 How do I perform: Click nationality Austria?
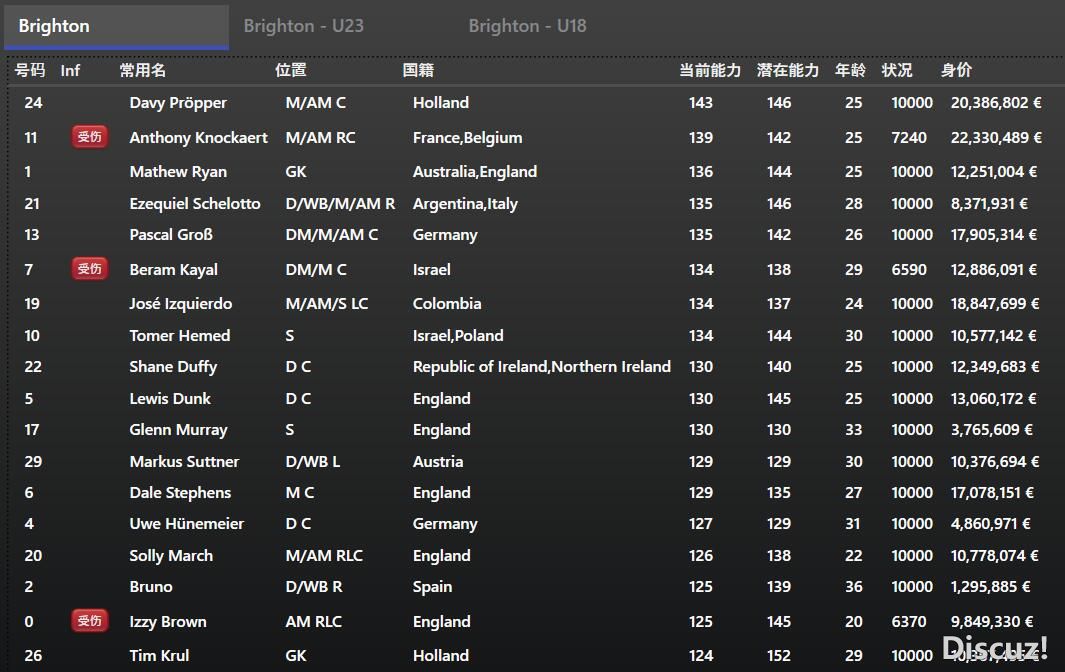(x=438, y=461)
